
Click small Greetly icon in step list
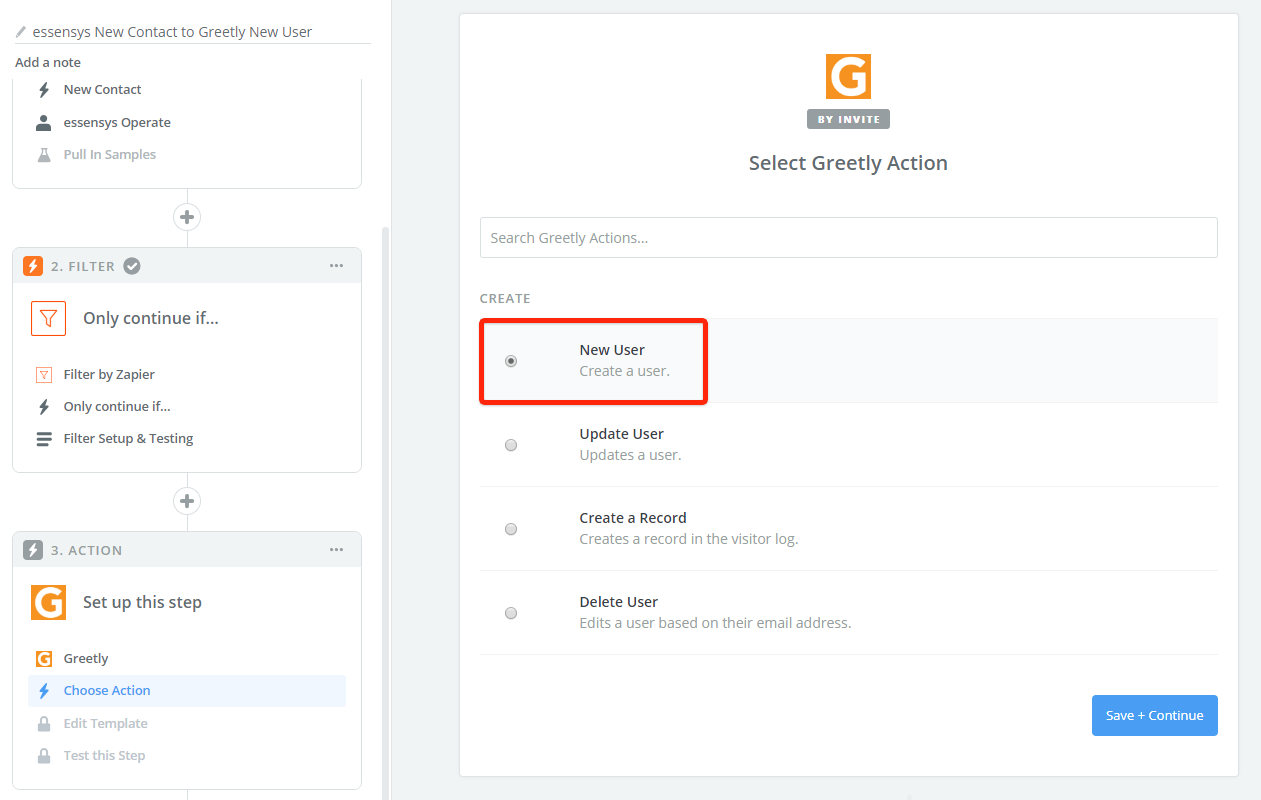pos(43,659)
